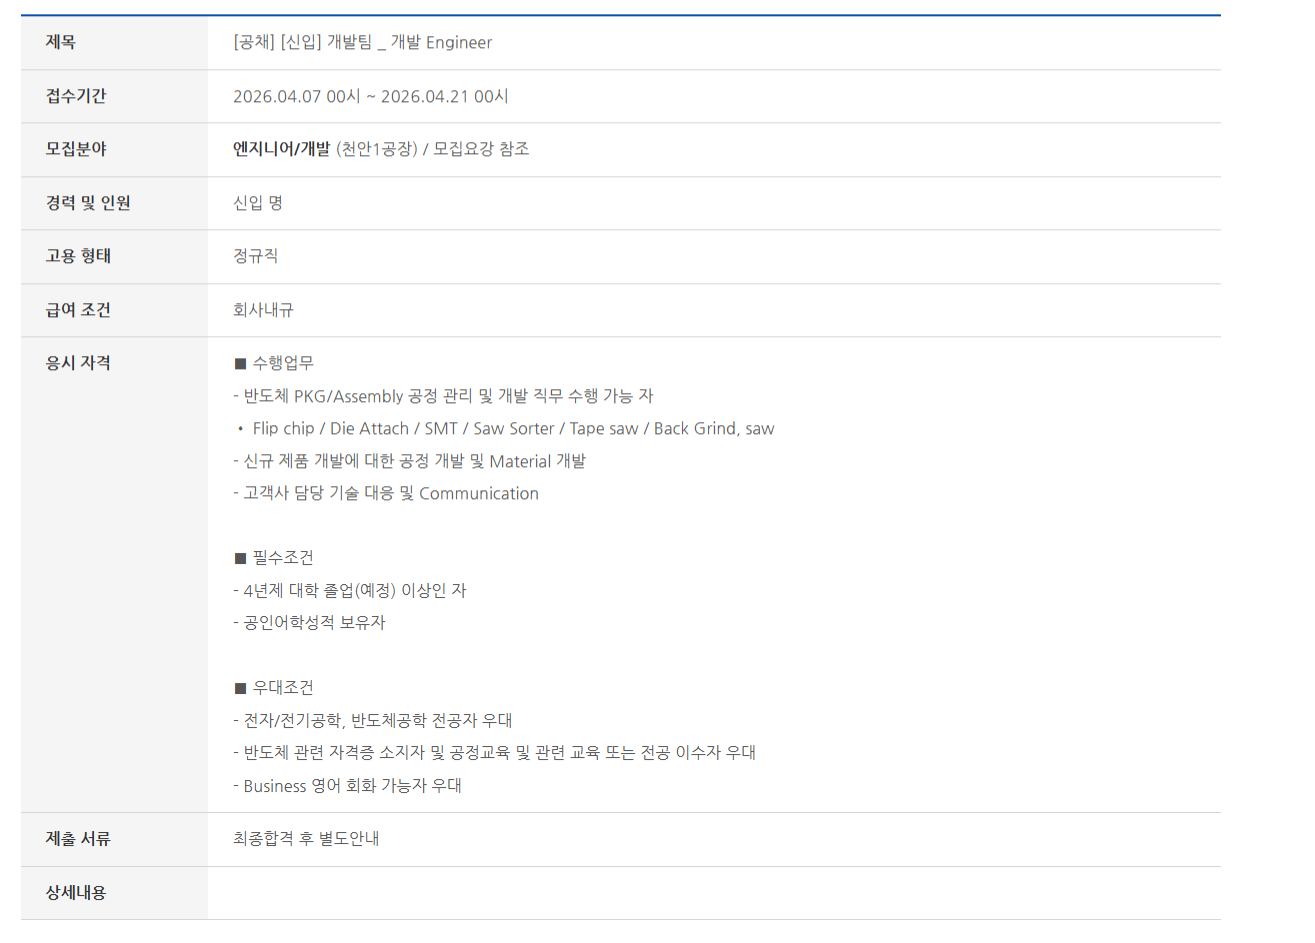
Task: Click the bold '엔지니어/개발' field text
Action: [x=281, y=149]
